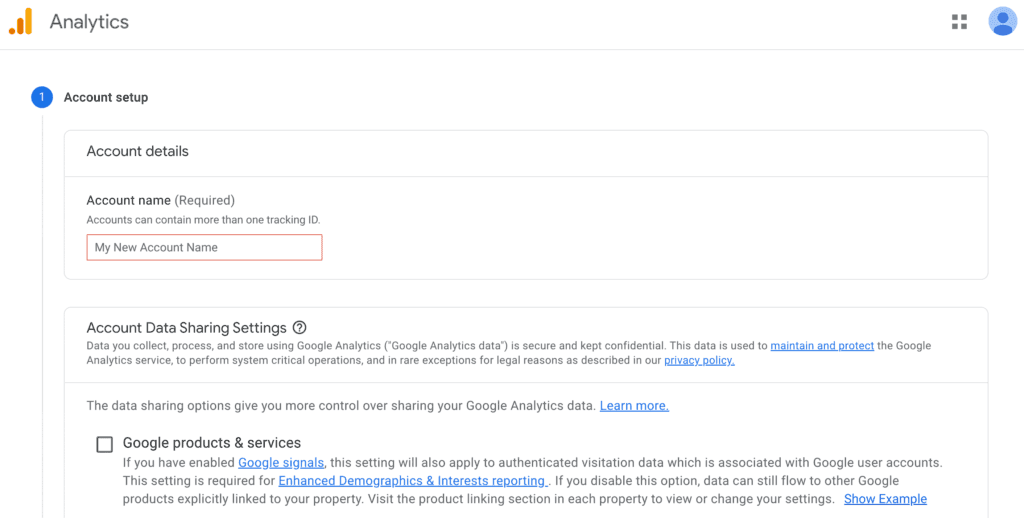Focus the Account name input field
Screen dimensions: 1024x518
[204, 248]
